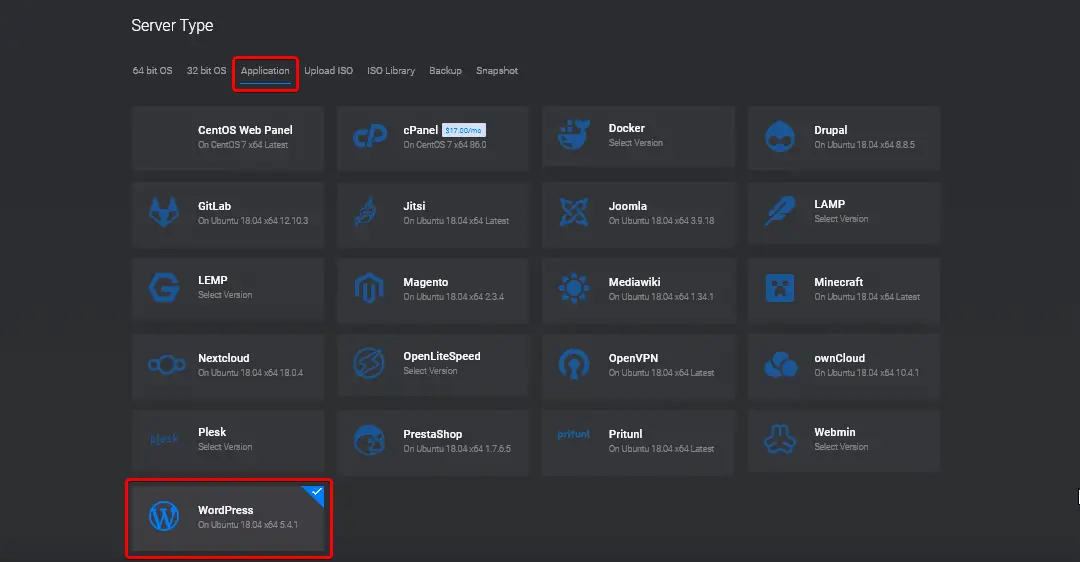Click the Drupal title text

(x=831, y=130)
